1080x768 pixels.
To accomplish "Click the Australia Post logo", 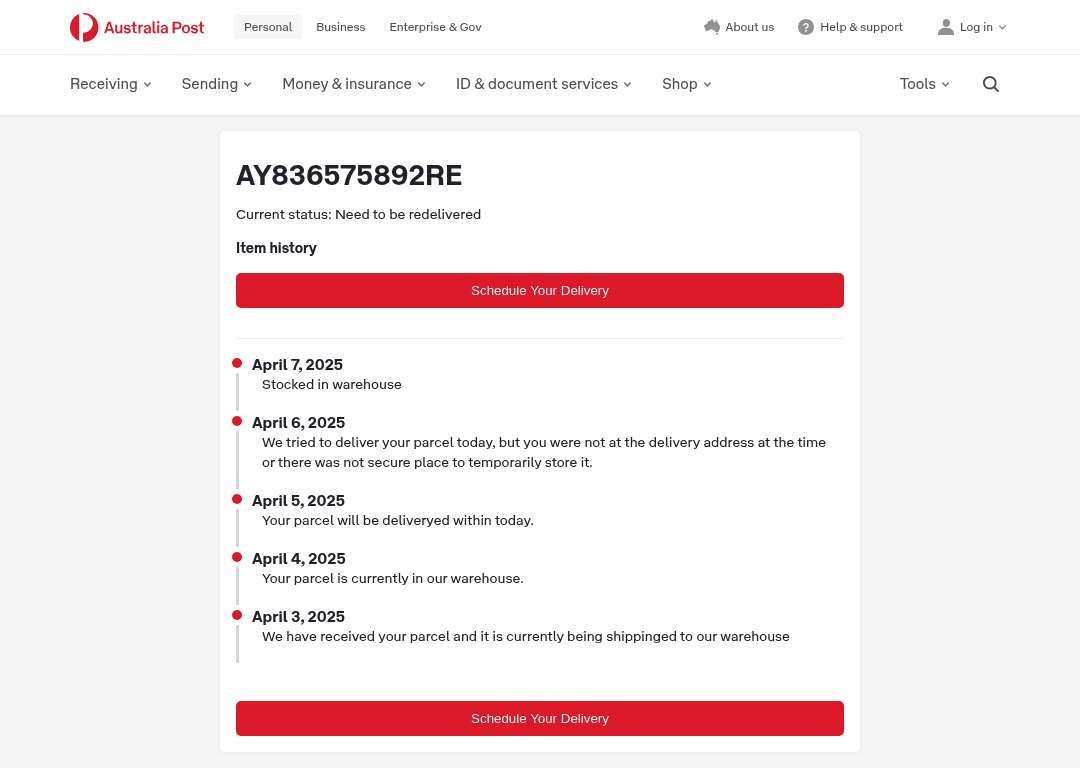I will (x=137, y=28).
